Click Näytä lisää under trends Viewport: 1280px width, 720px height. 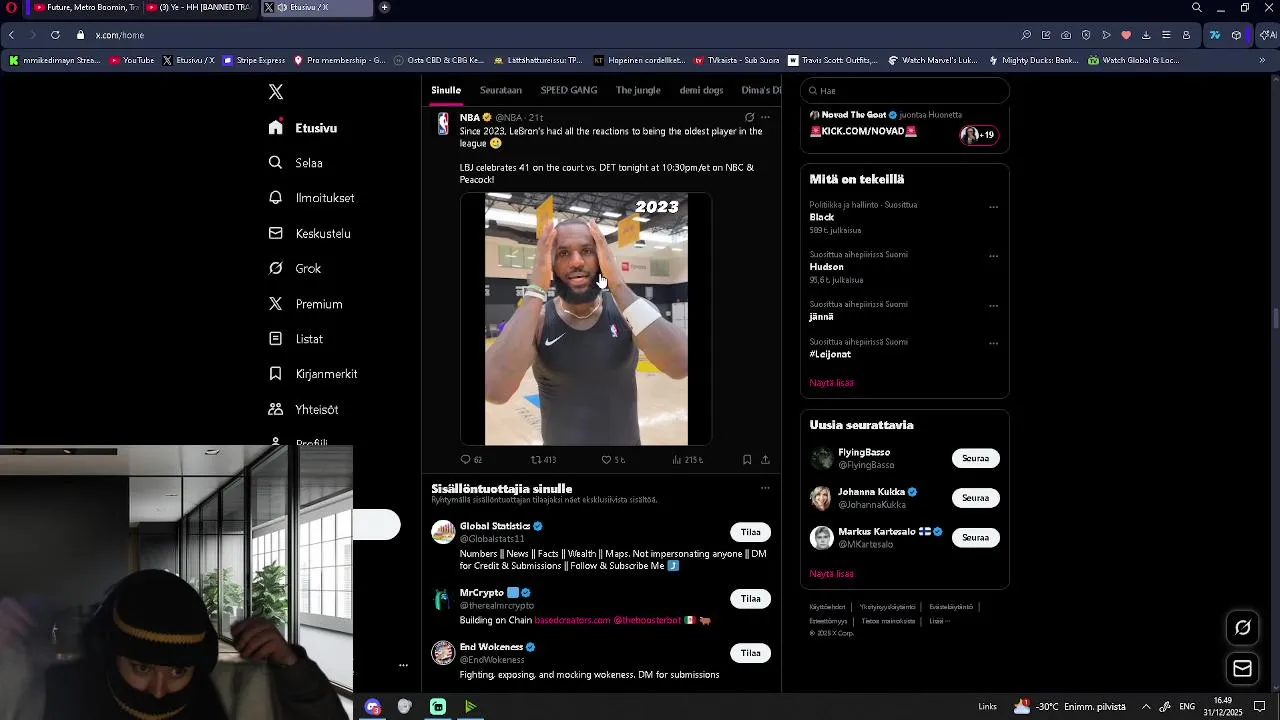[x=831, y=382]
